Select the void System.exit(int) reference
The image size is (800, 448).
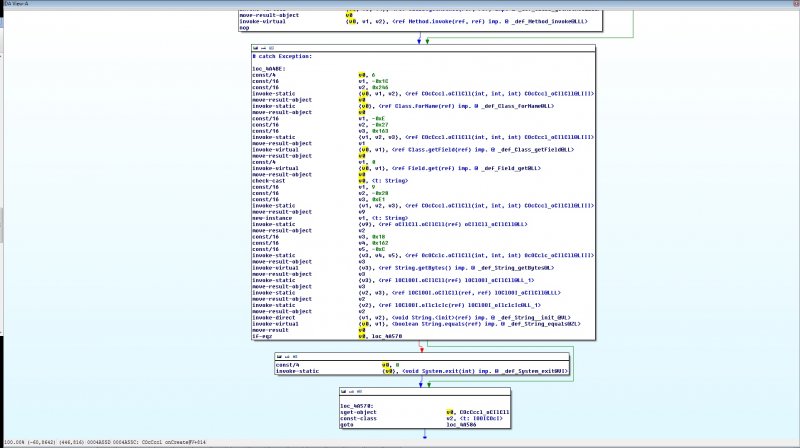[x=485, y=371]
